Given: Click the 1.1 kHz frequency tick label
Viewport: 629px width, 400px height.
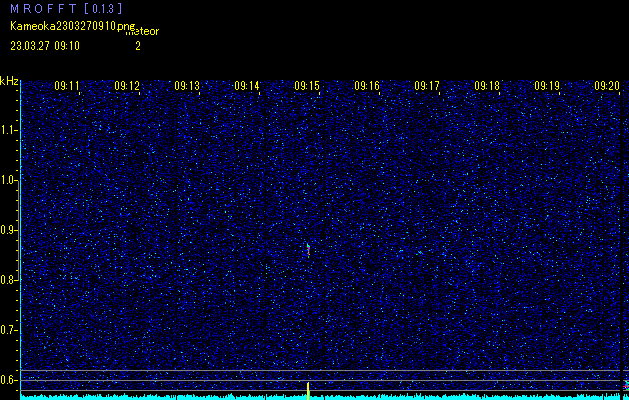Looking at the screenshot, I should [9, 130].
